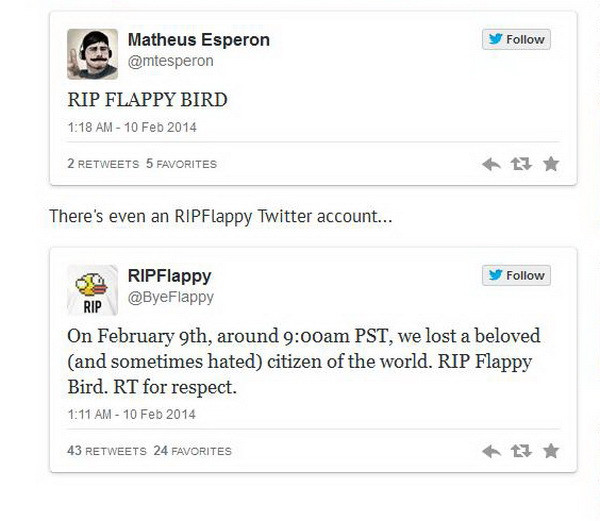This screenshot has width=600, height=521.
Task: Favorite Matheus Esperon's tweet with the star
Action: (x=551, y=164)
